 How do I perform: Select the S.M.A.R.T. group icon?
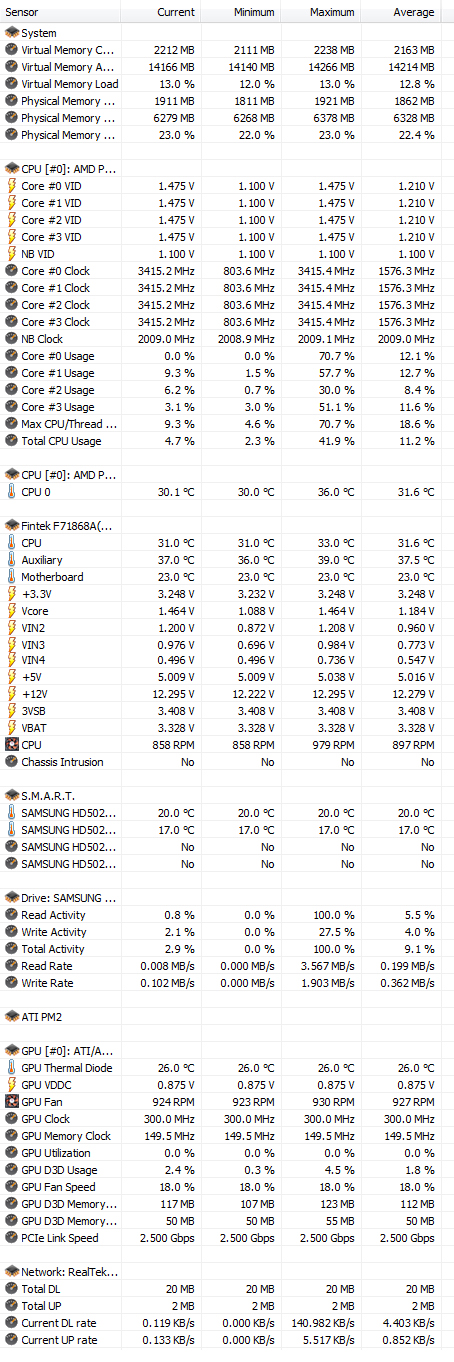[12, 796]
